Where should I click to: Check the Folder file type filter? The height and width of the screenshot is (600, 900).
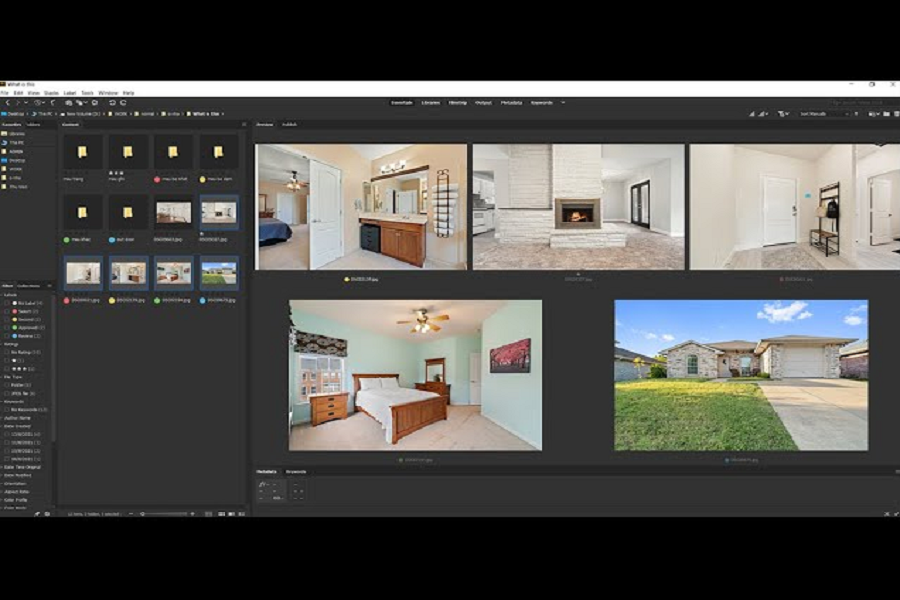click(x=7, y=385)
